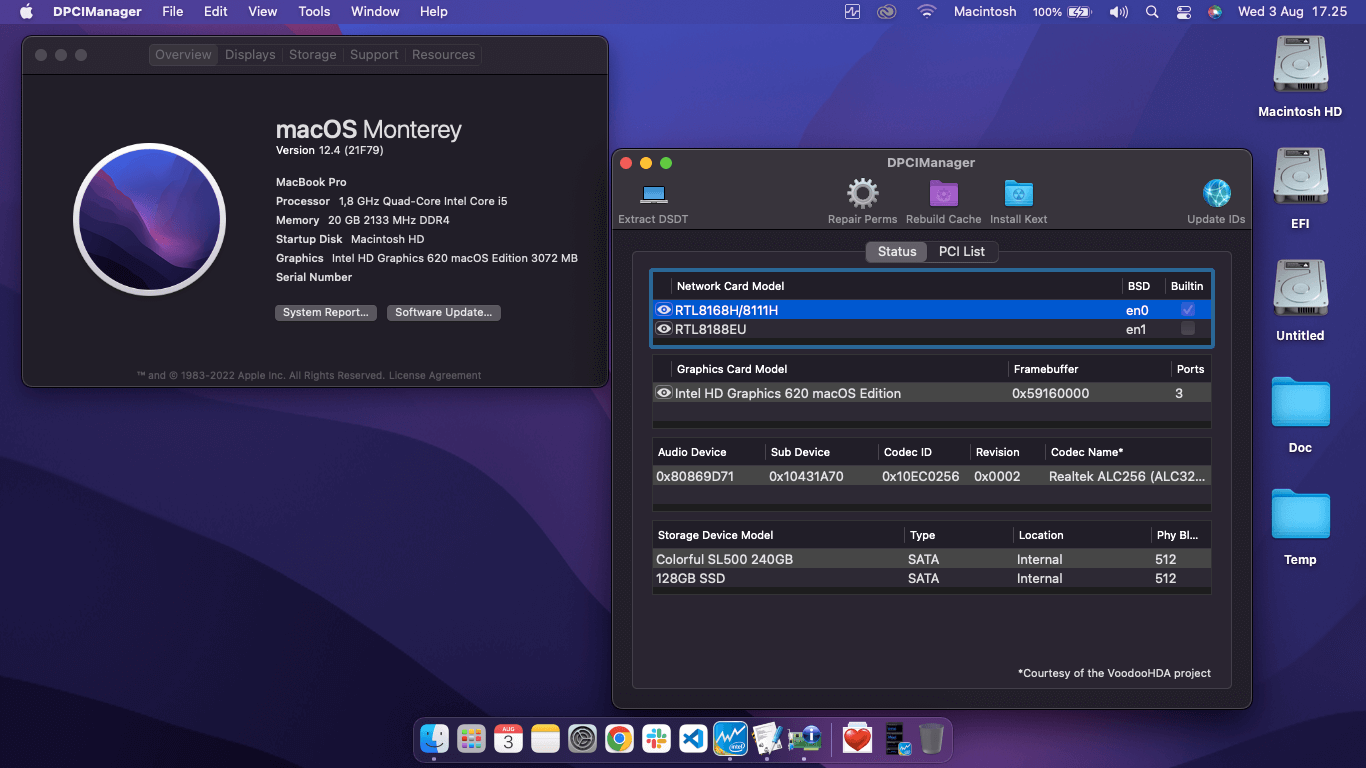The height and width of the screenshot is (768, 1366).
Task: Click the volume icon in menu bar
Action: tap(1118, 12)
